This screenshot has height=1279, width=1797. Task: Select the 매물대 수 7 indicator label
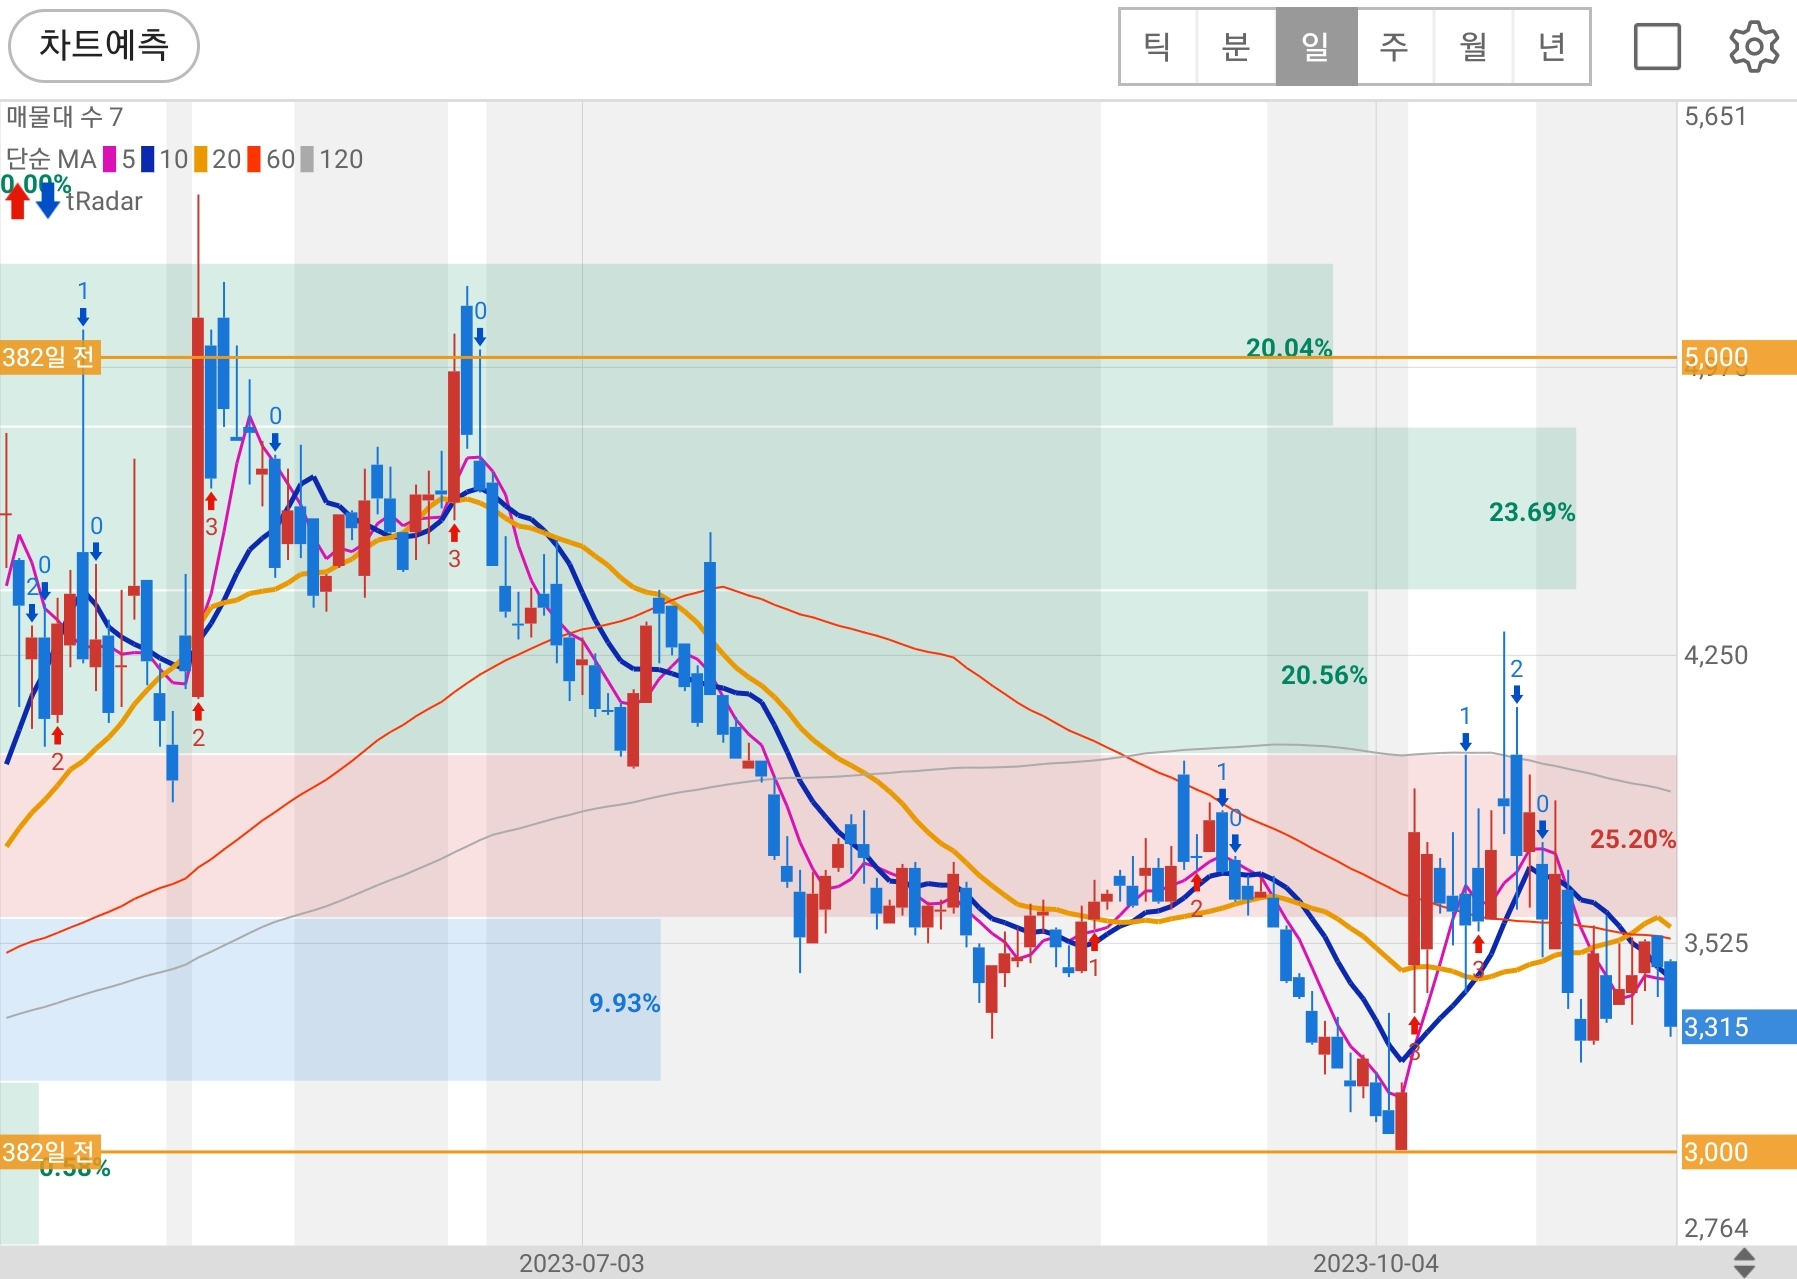click(x=64, y=117)
